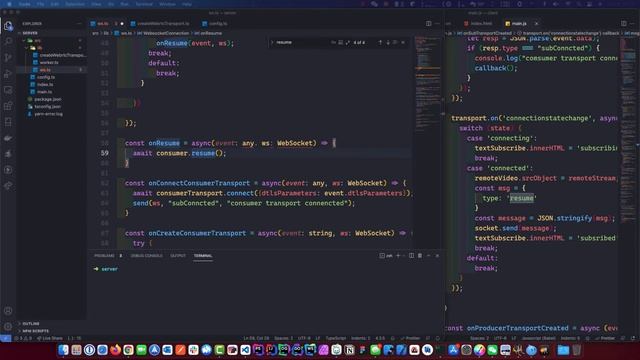Add a new terminal with plus icon
The height and width of the screenshot is (360, 640).
398,256
